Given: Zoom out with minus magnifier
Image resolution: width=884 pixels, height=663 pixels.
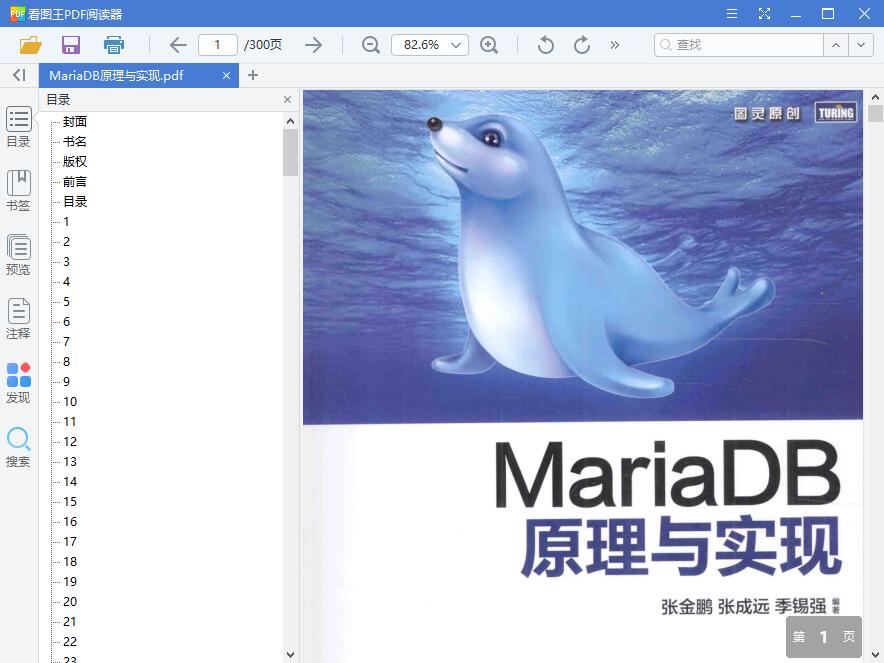Looking at the screenshot, I should [x=370, y=45].
